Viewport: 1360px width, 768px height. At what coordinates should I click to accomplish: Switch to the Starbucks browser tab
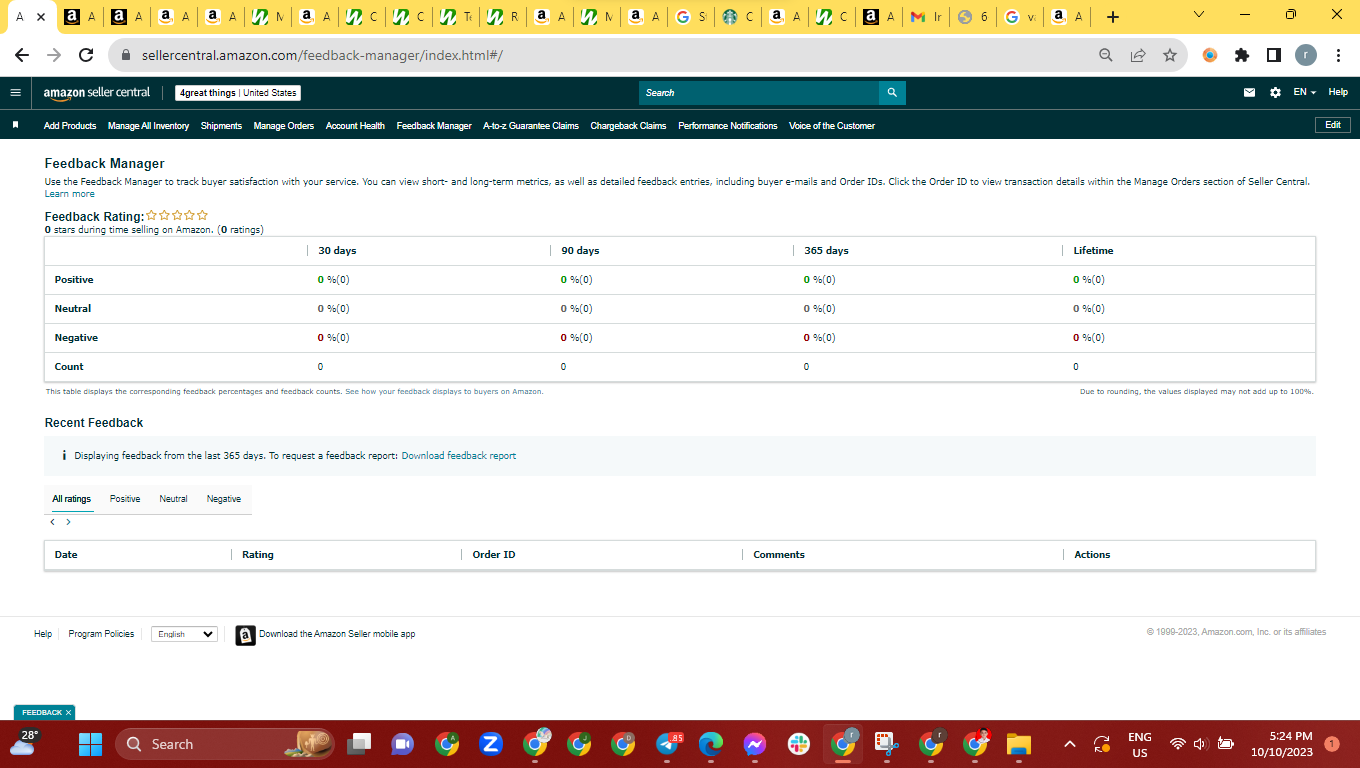(x=739, y=17)
